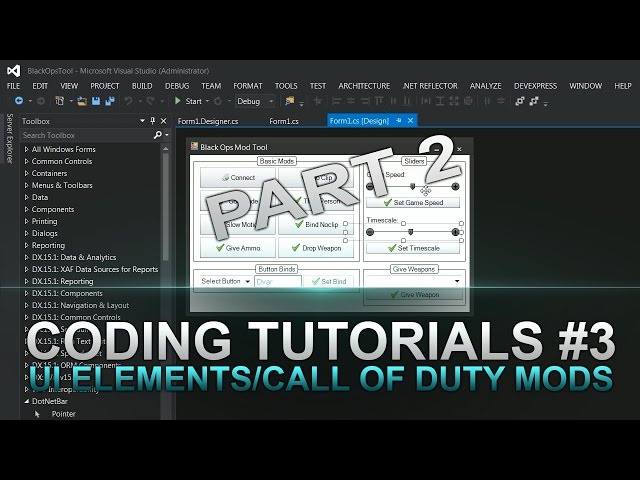Click the Make Same Height icon
Screen dimensions: 640x480
(x=440, y=101)
